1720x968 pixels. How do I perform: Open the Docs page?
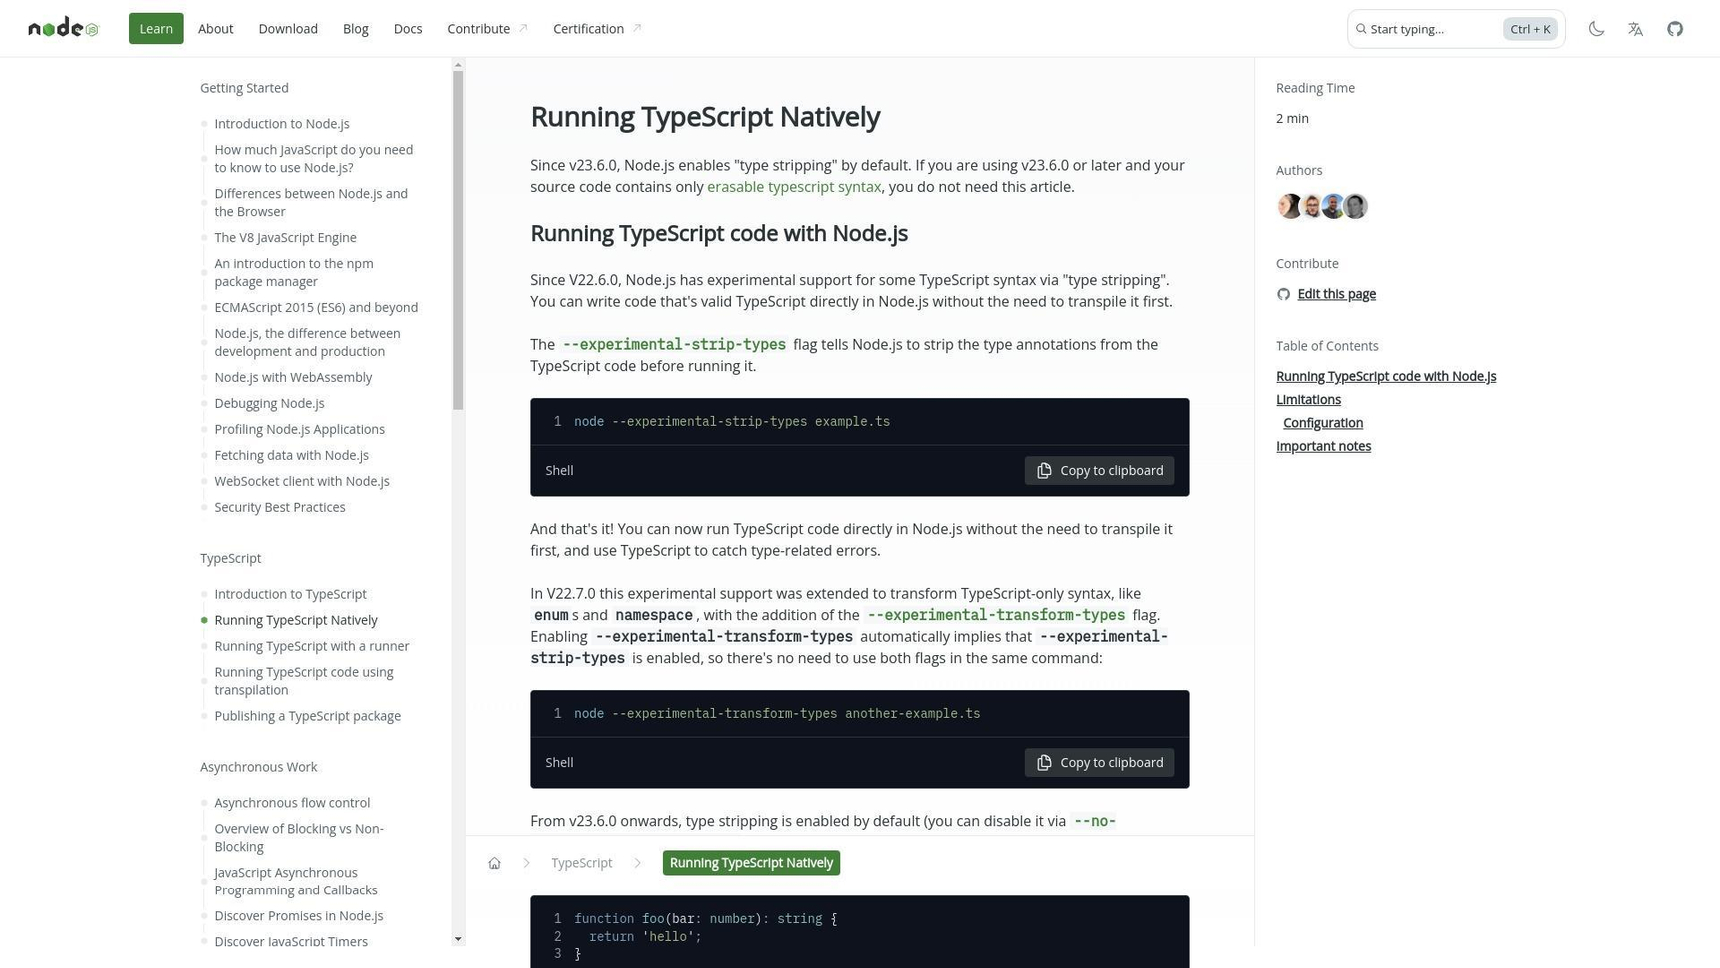408,29
